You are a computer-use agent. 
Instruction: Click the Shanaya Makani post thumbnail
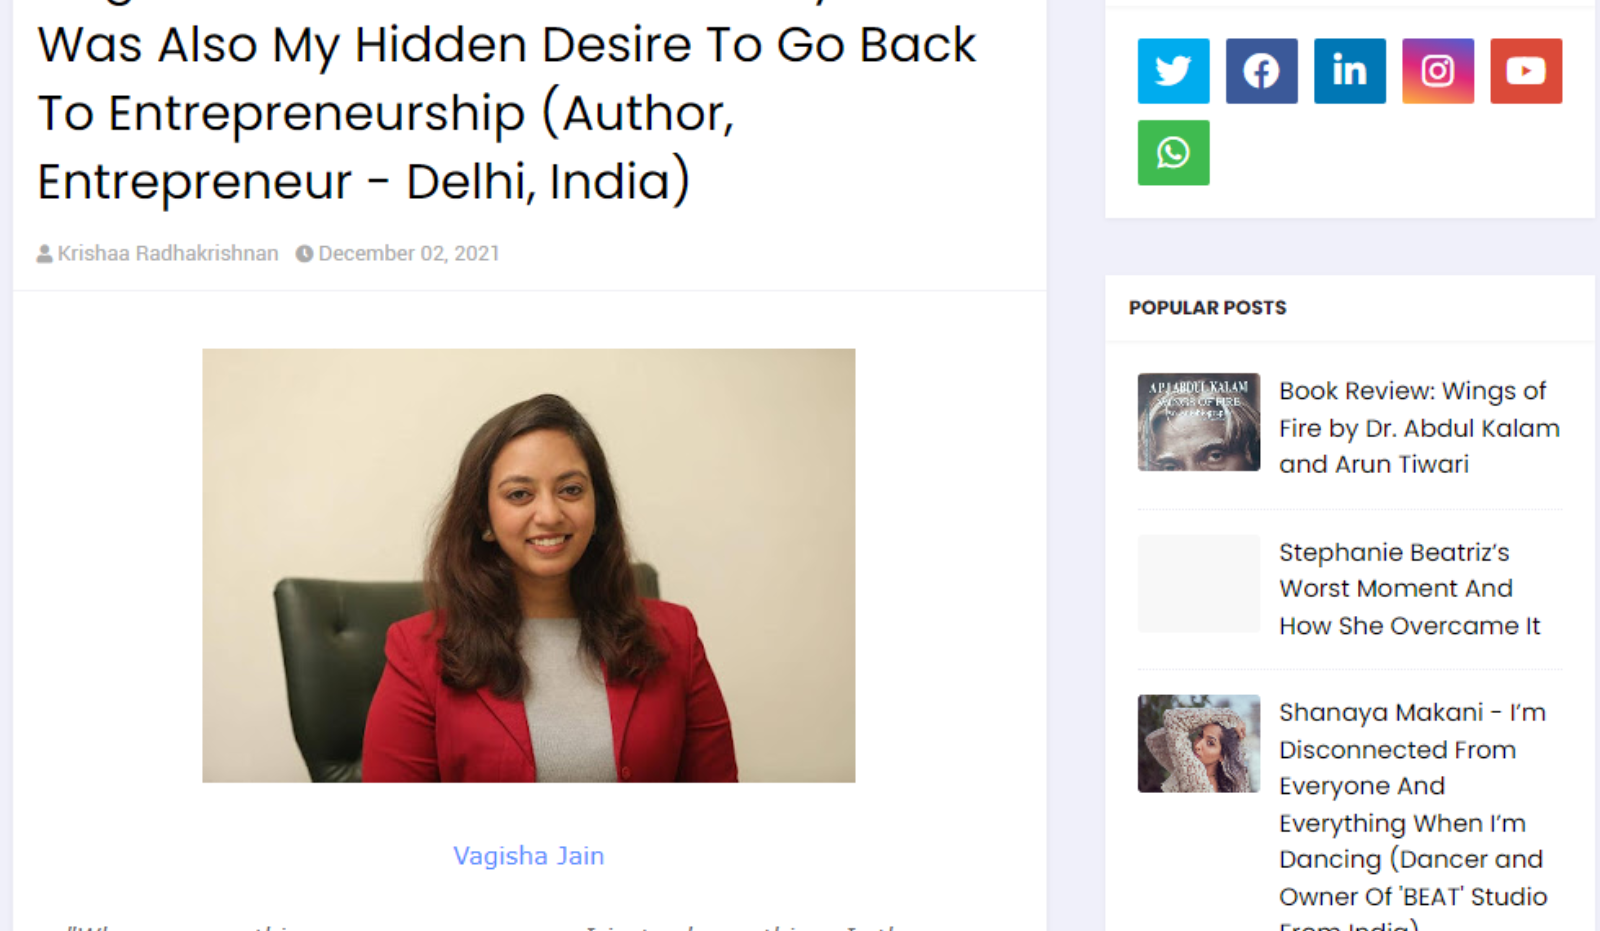pyautogui.click(x=1198, y=744)
